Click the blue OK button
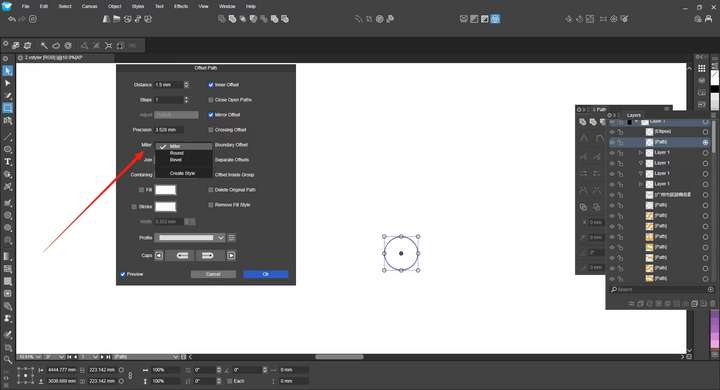This screenshot has width=720, height=390. point(265,274)
